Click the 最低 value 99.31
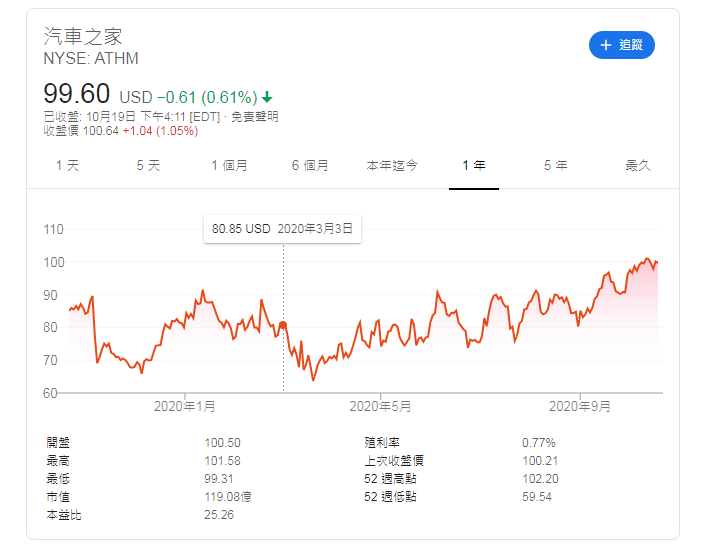 [219, 478]
